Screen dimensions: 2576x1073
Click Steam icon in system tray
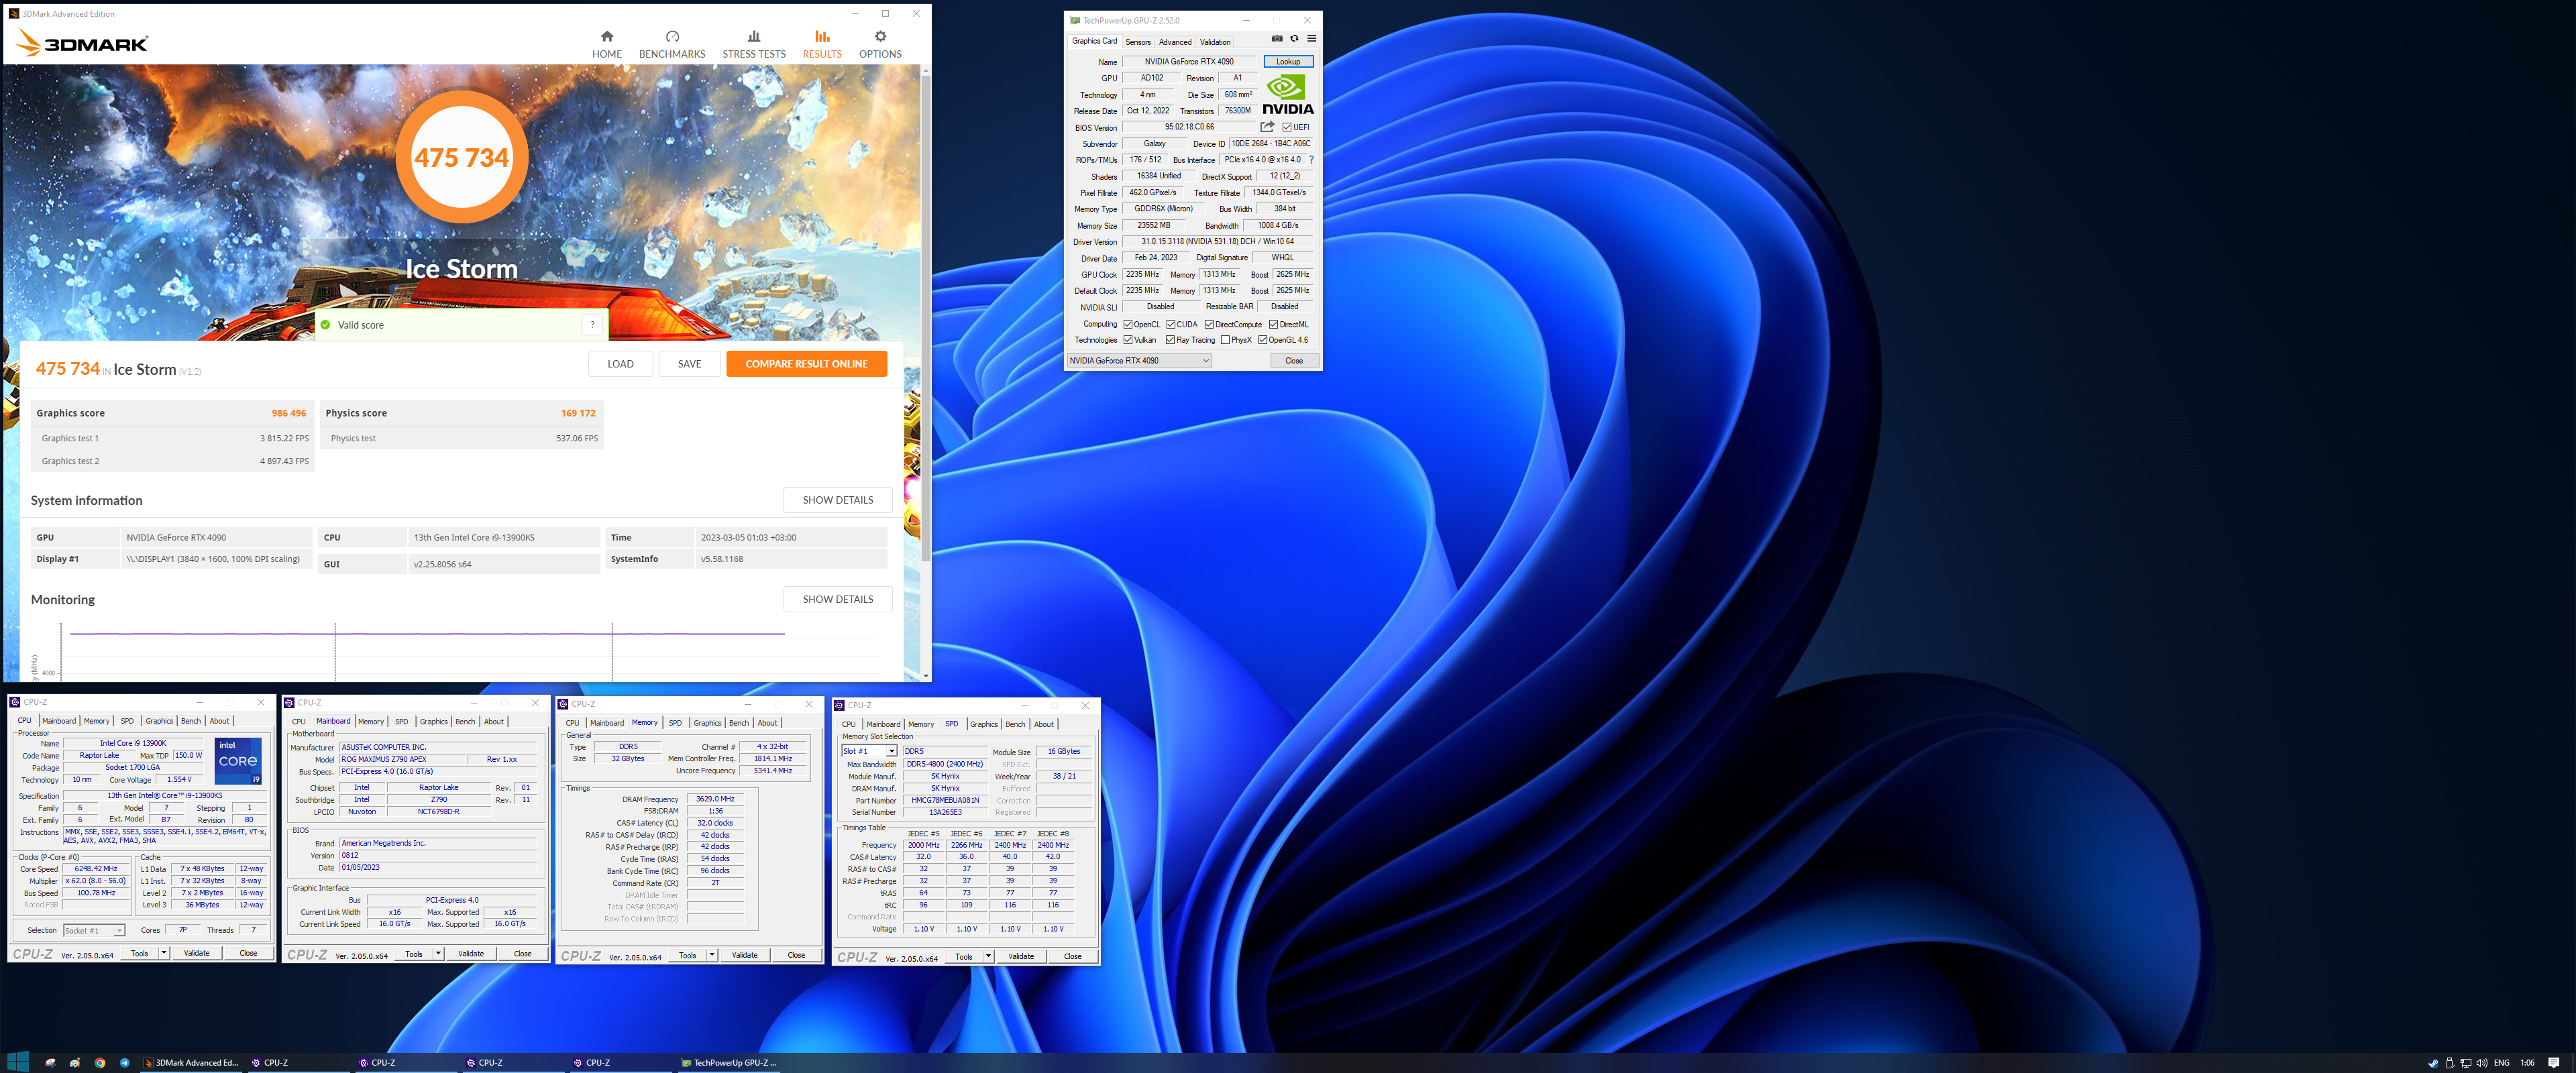pos(2433,1063)
